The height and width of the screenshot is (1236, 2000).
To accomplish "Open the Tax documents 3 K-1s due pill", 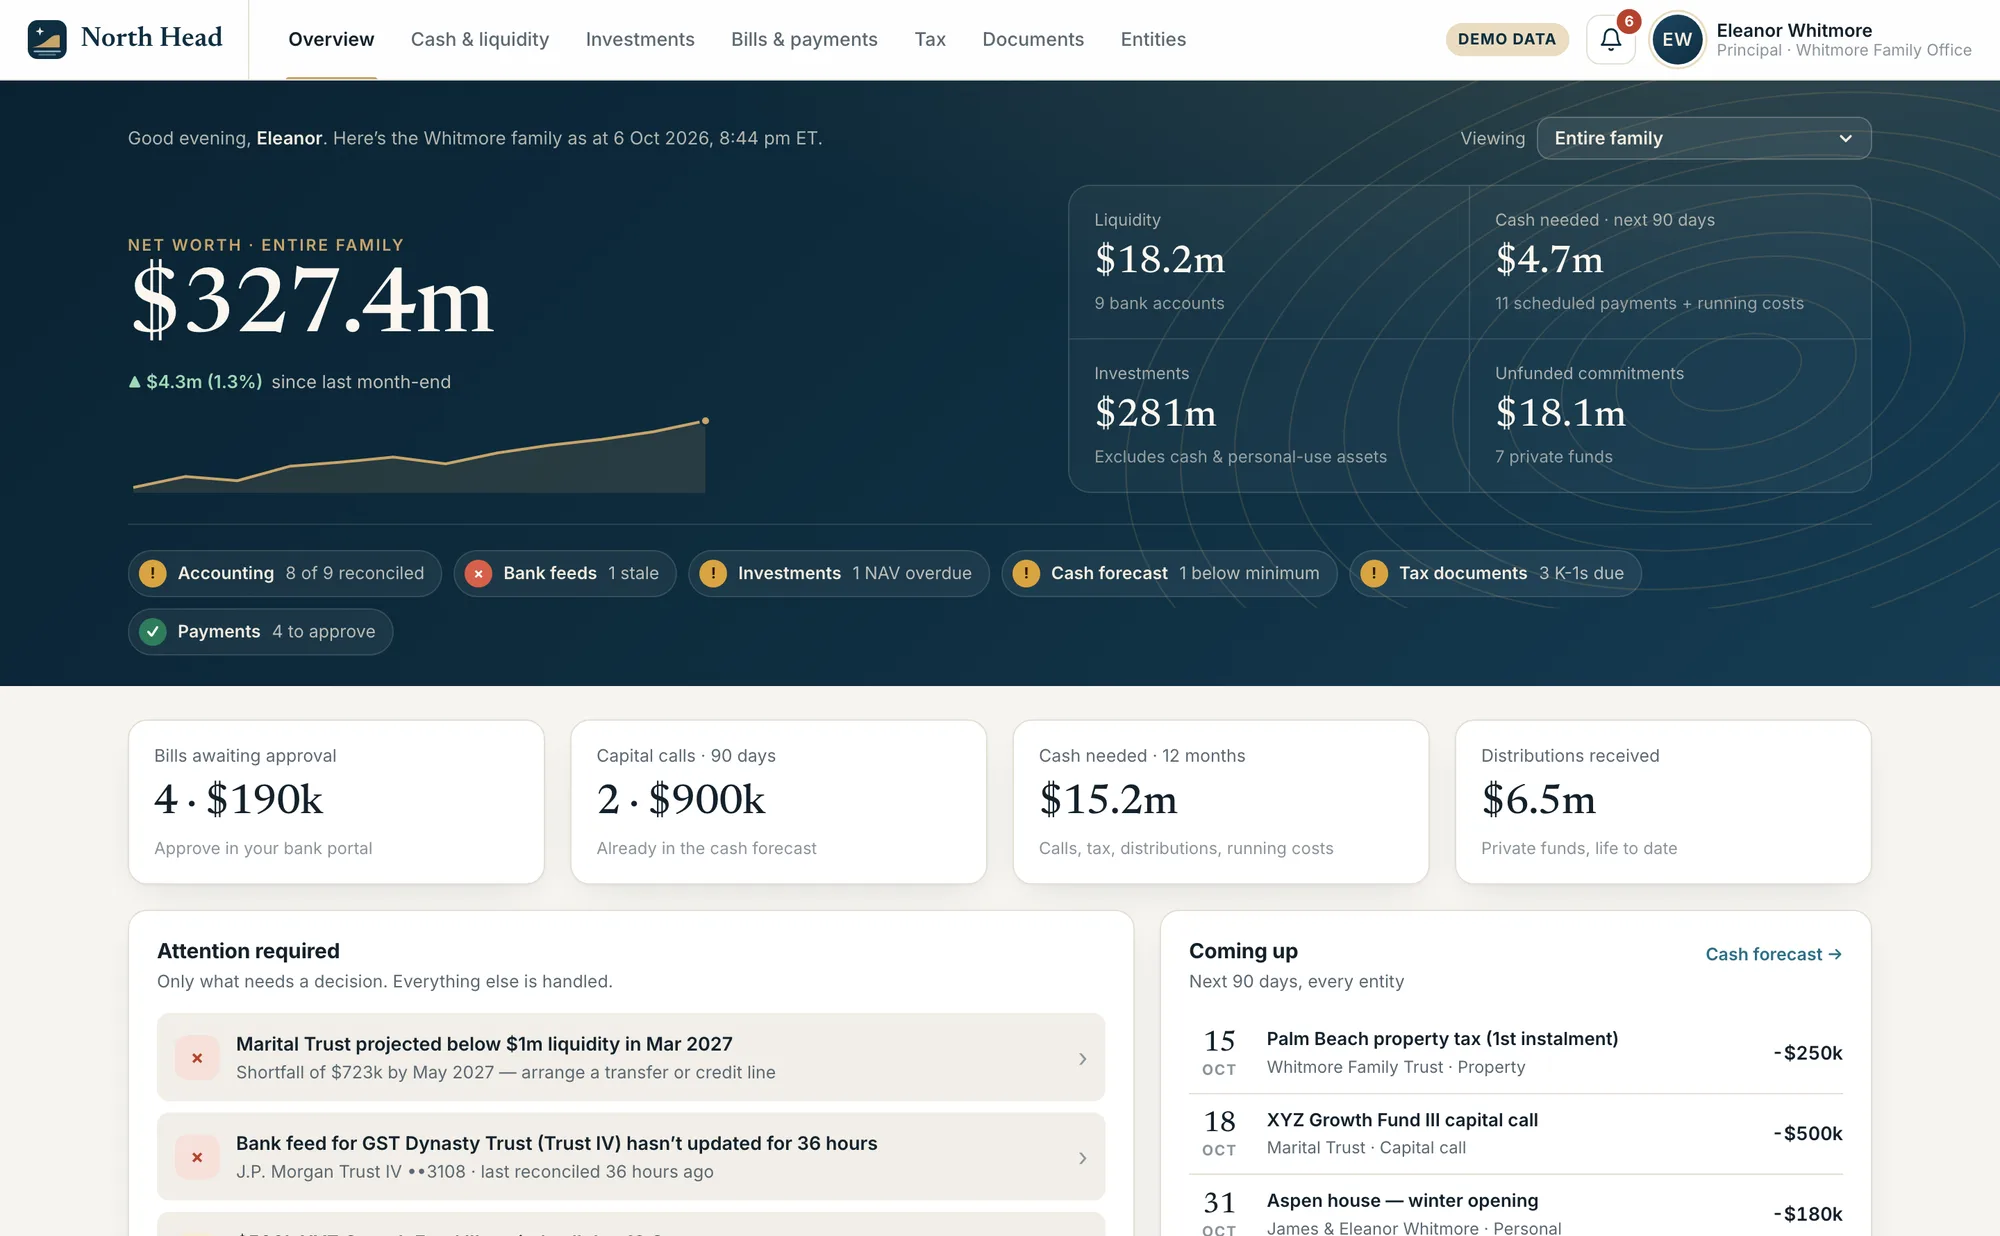I will [1495, 573].
